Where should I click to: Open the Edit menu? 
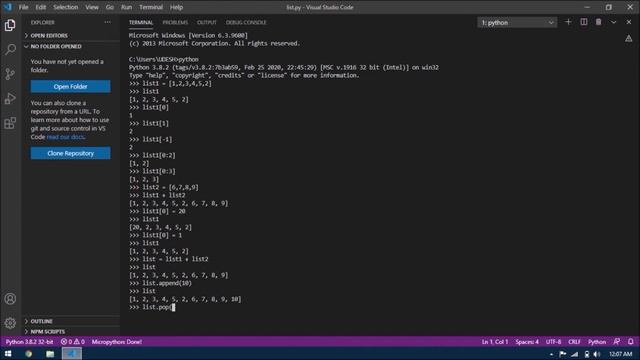point(40,7)
